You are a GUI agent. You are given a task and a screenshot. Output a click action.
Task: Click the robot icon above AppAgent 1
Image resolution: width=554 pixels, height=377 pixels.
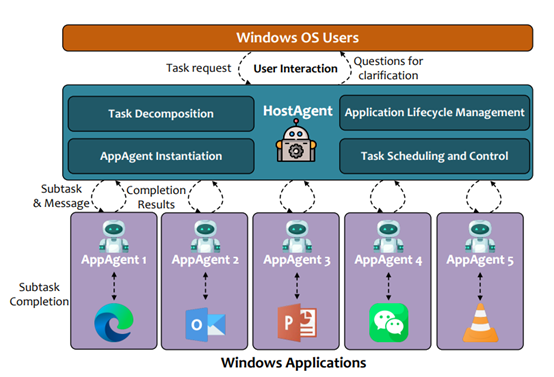114,236
